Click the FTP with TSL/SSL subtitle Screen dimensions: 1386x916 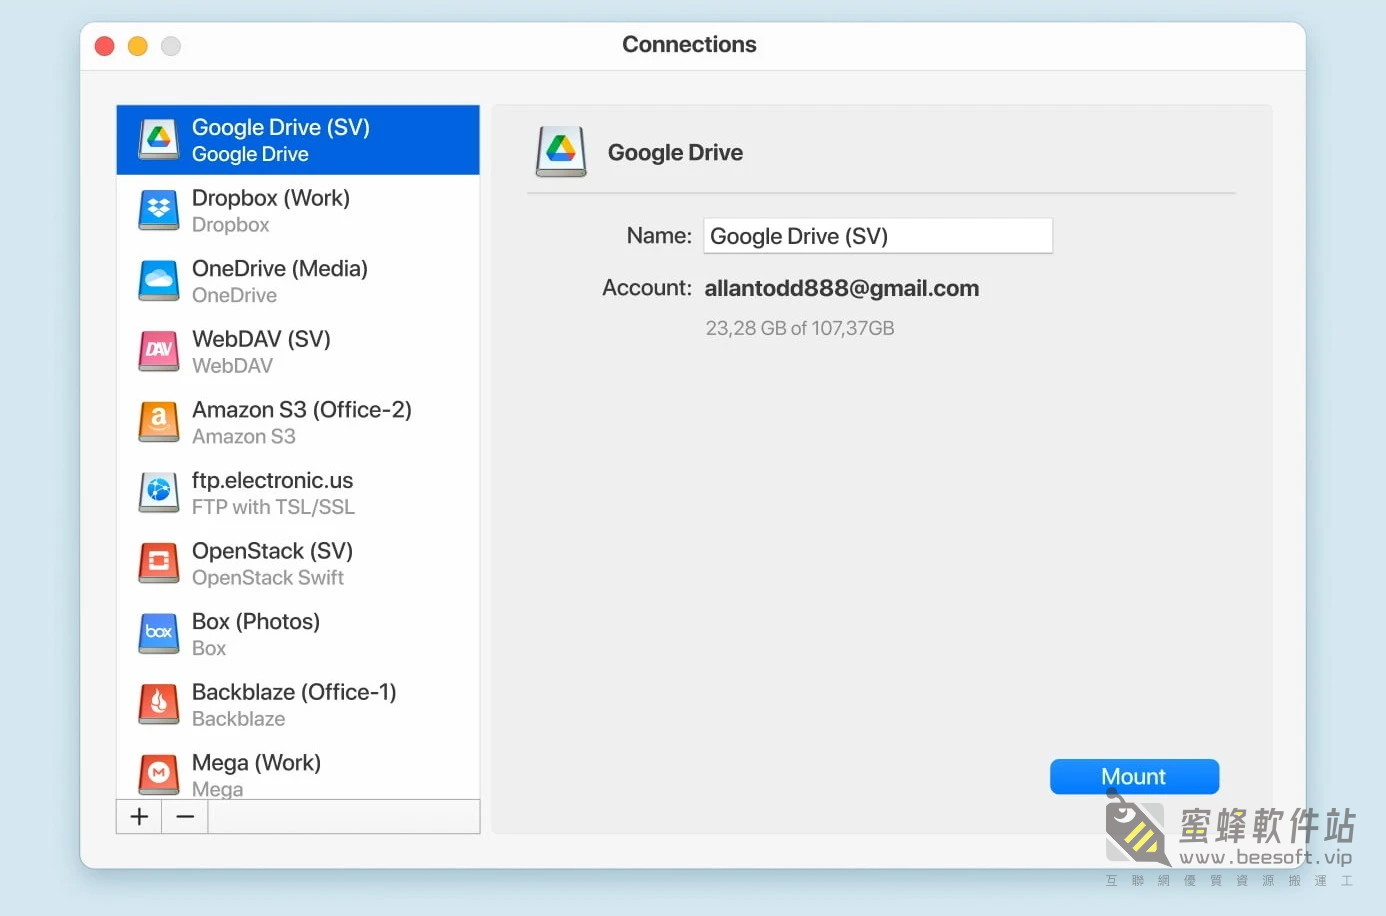[273, 507]
